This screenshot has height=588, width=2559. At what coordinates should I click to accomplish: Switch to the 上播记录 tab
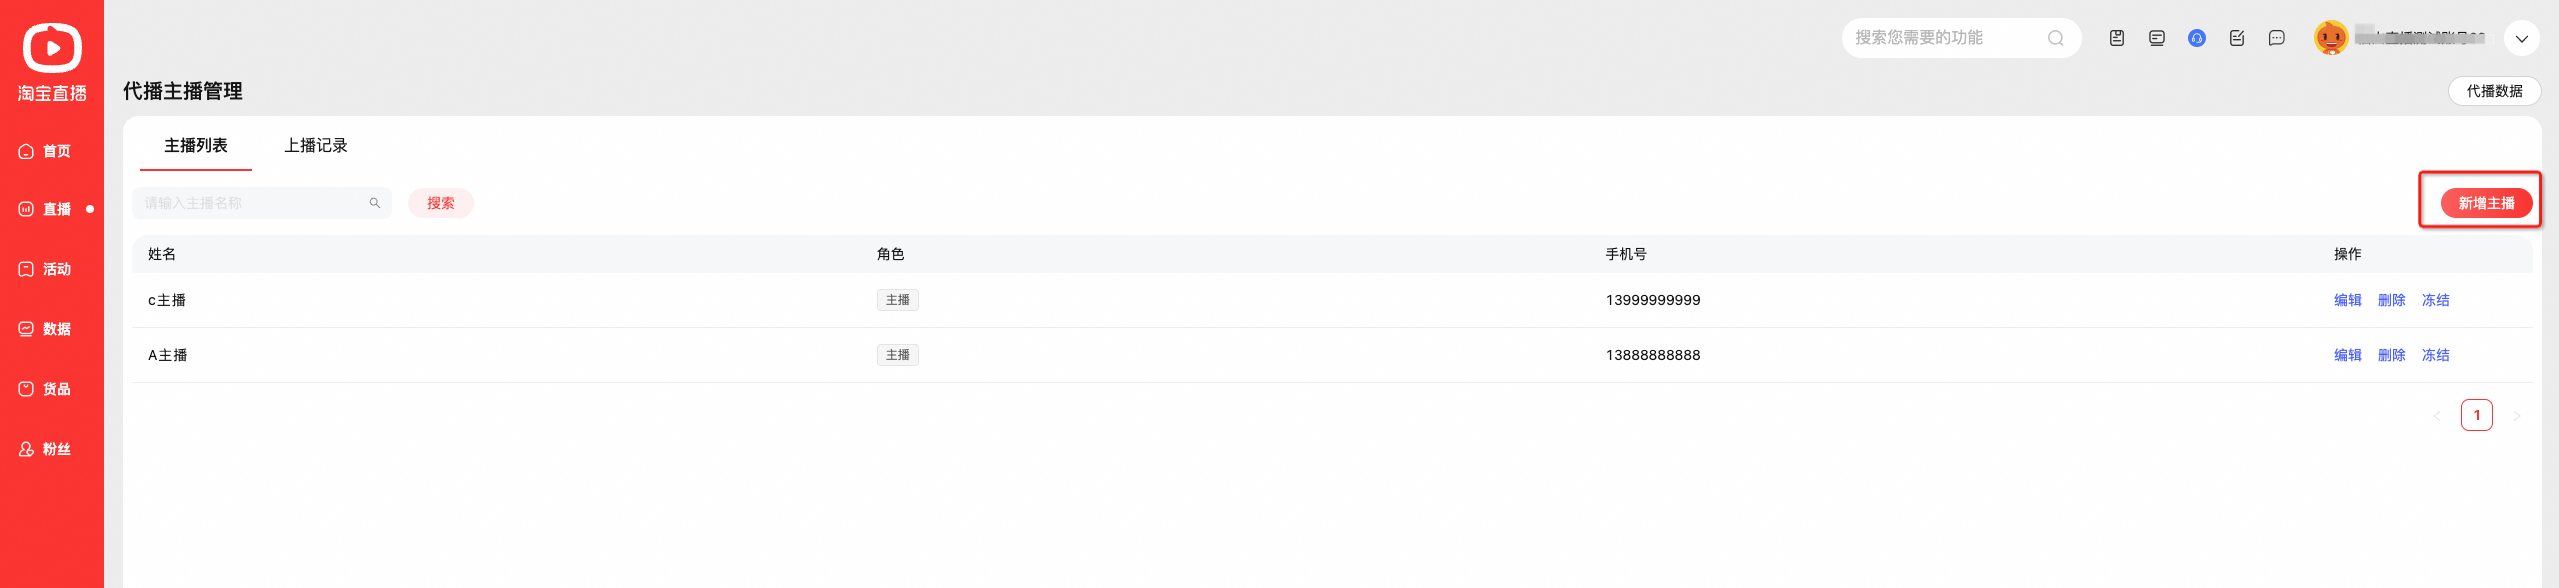[x=315, y=145]
